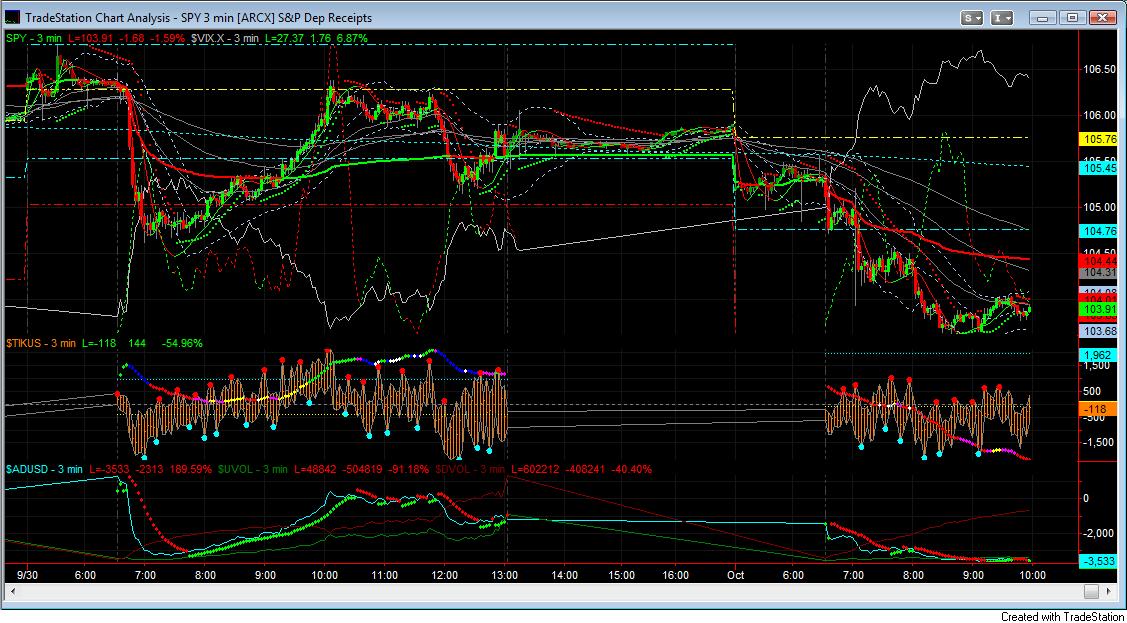Viewport: 1127px width, 623px height.
Task: Select the '$VIX.X - 3 min' symbol label
Action: tap(224, 37)
